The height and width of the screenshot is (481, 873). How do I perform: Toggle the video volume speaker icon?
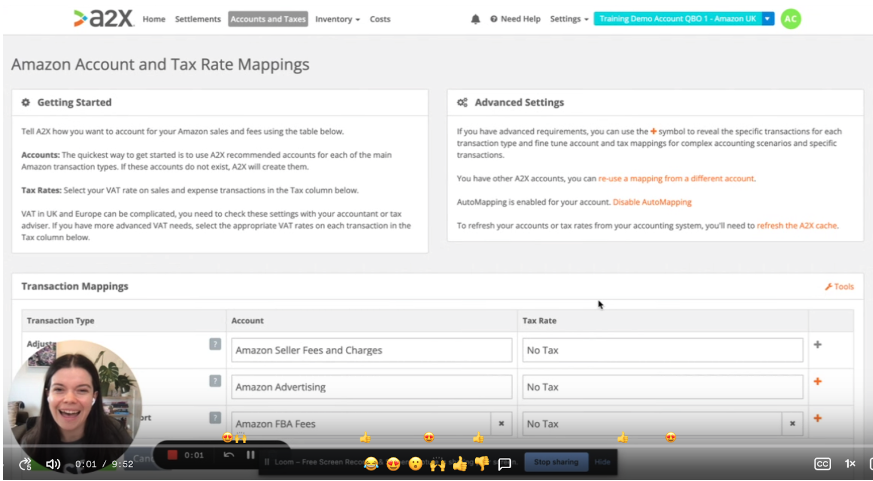coord(53,464)
